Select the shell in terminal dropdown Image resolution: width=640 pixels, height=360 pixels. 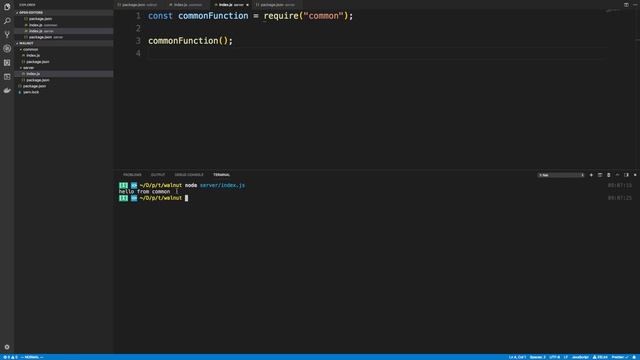click(561, 175)
